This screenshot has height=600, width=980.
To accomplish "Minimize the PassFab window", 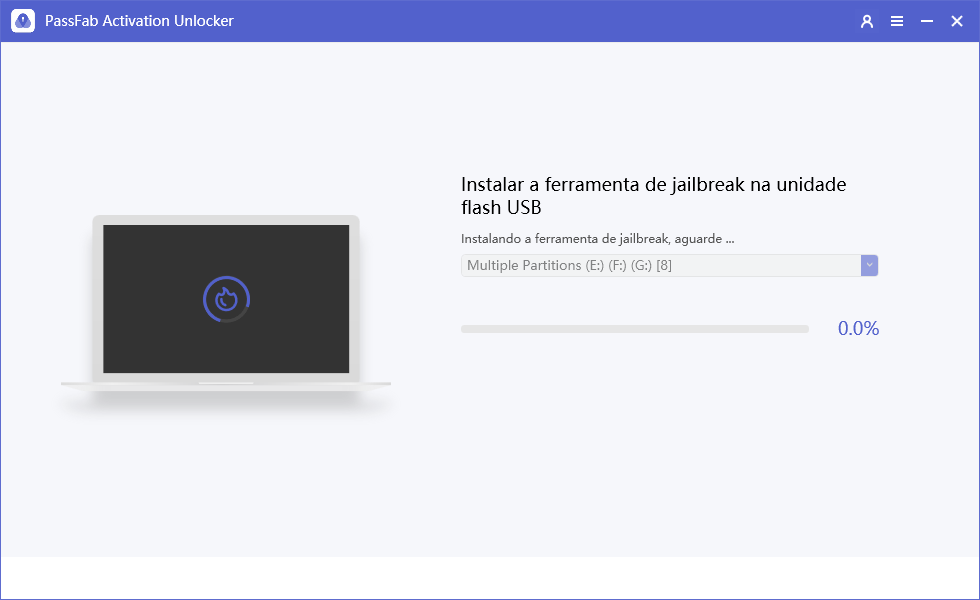I will coord(926,20).
